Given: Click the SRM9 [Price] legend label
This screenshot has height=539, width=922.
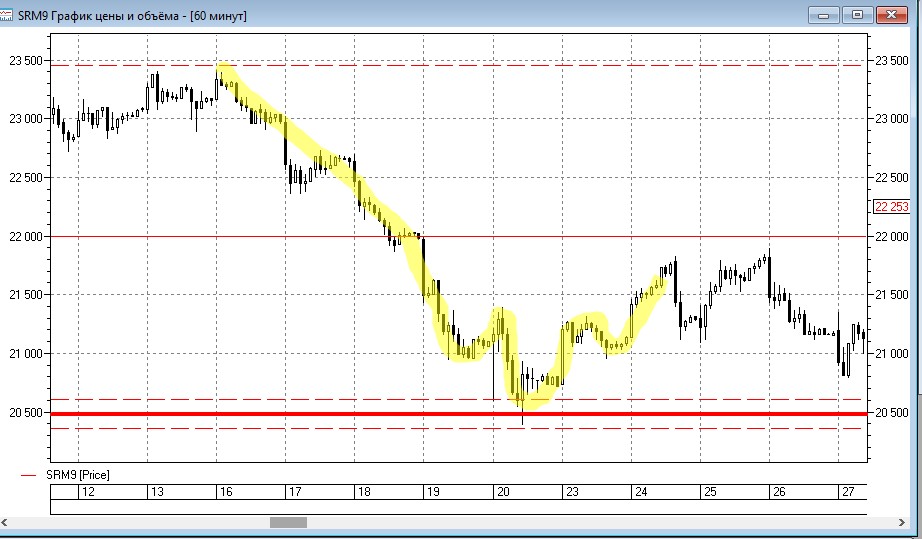Looking at the screenshot, I should [78, 475].
